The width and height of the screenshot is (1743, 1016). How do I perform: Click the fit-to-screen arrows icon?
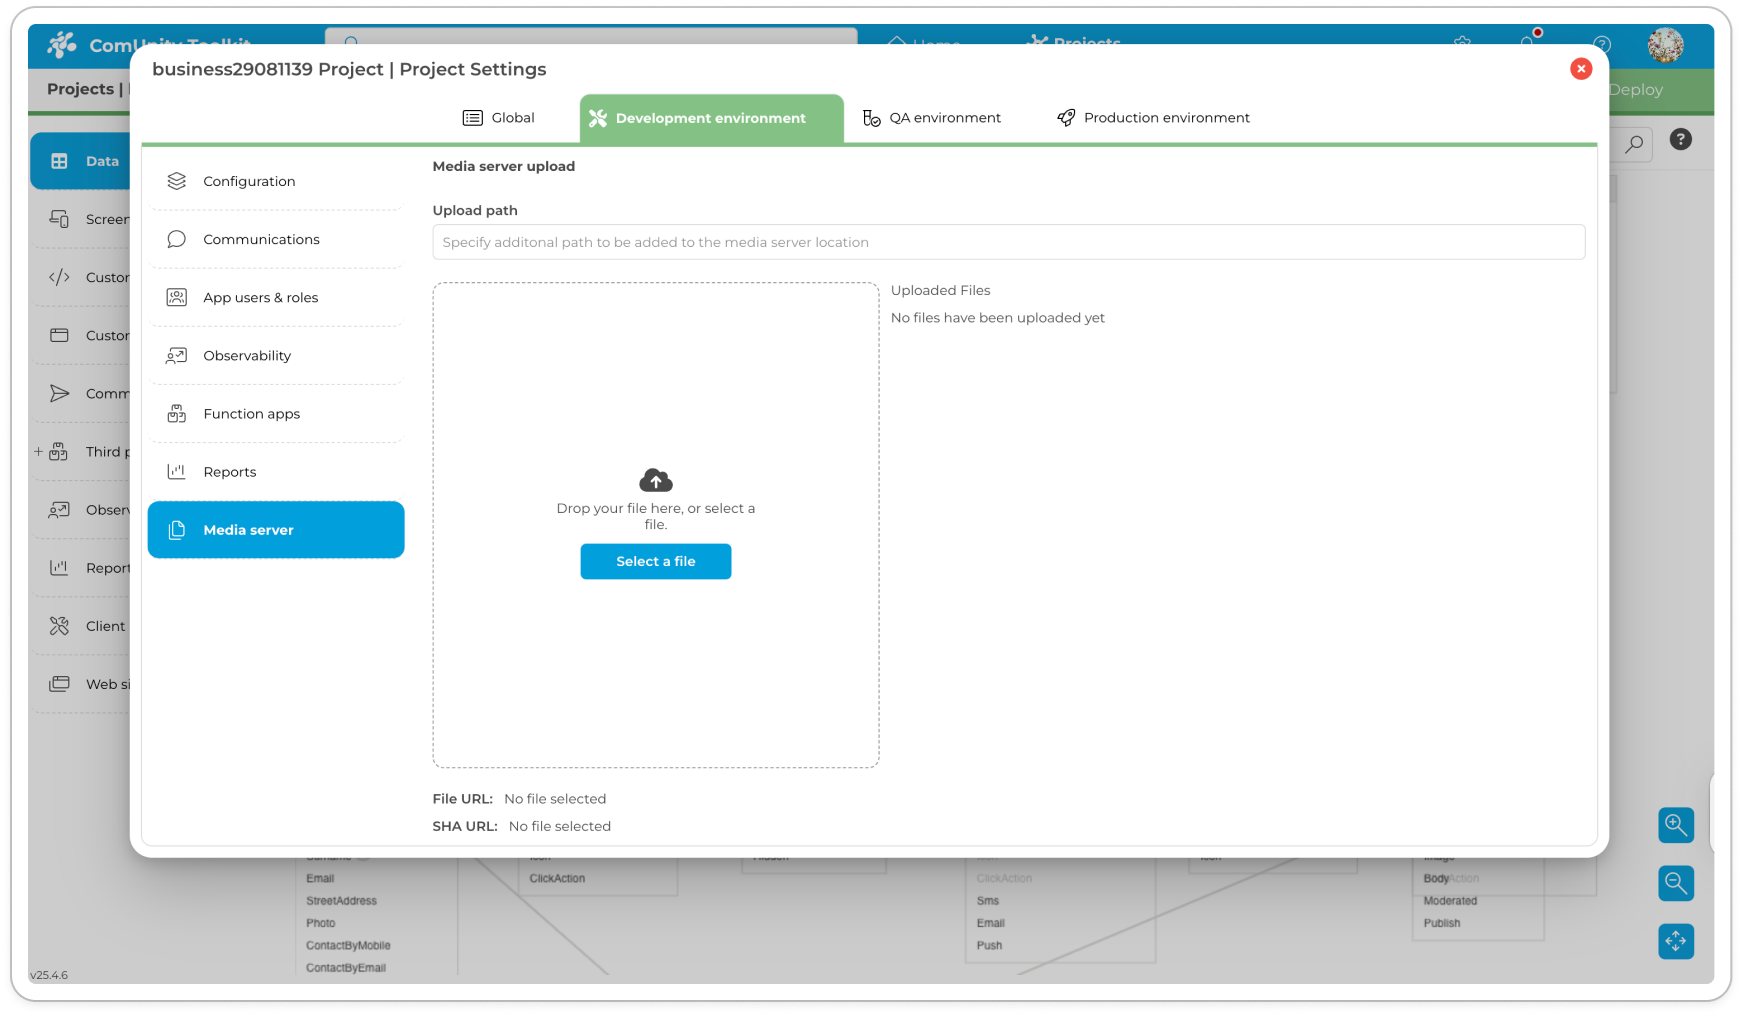pyautogui.click(x=1675, y=941)
